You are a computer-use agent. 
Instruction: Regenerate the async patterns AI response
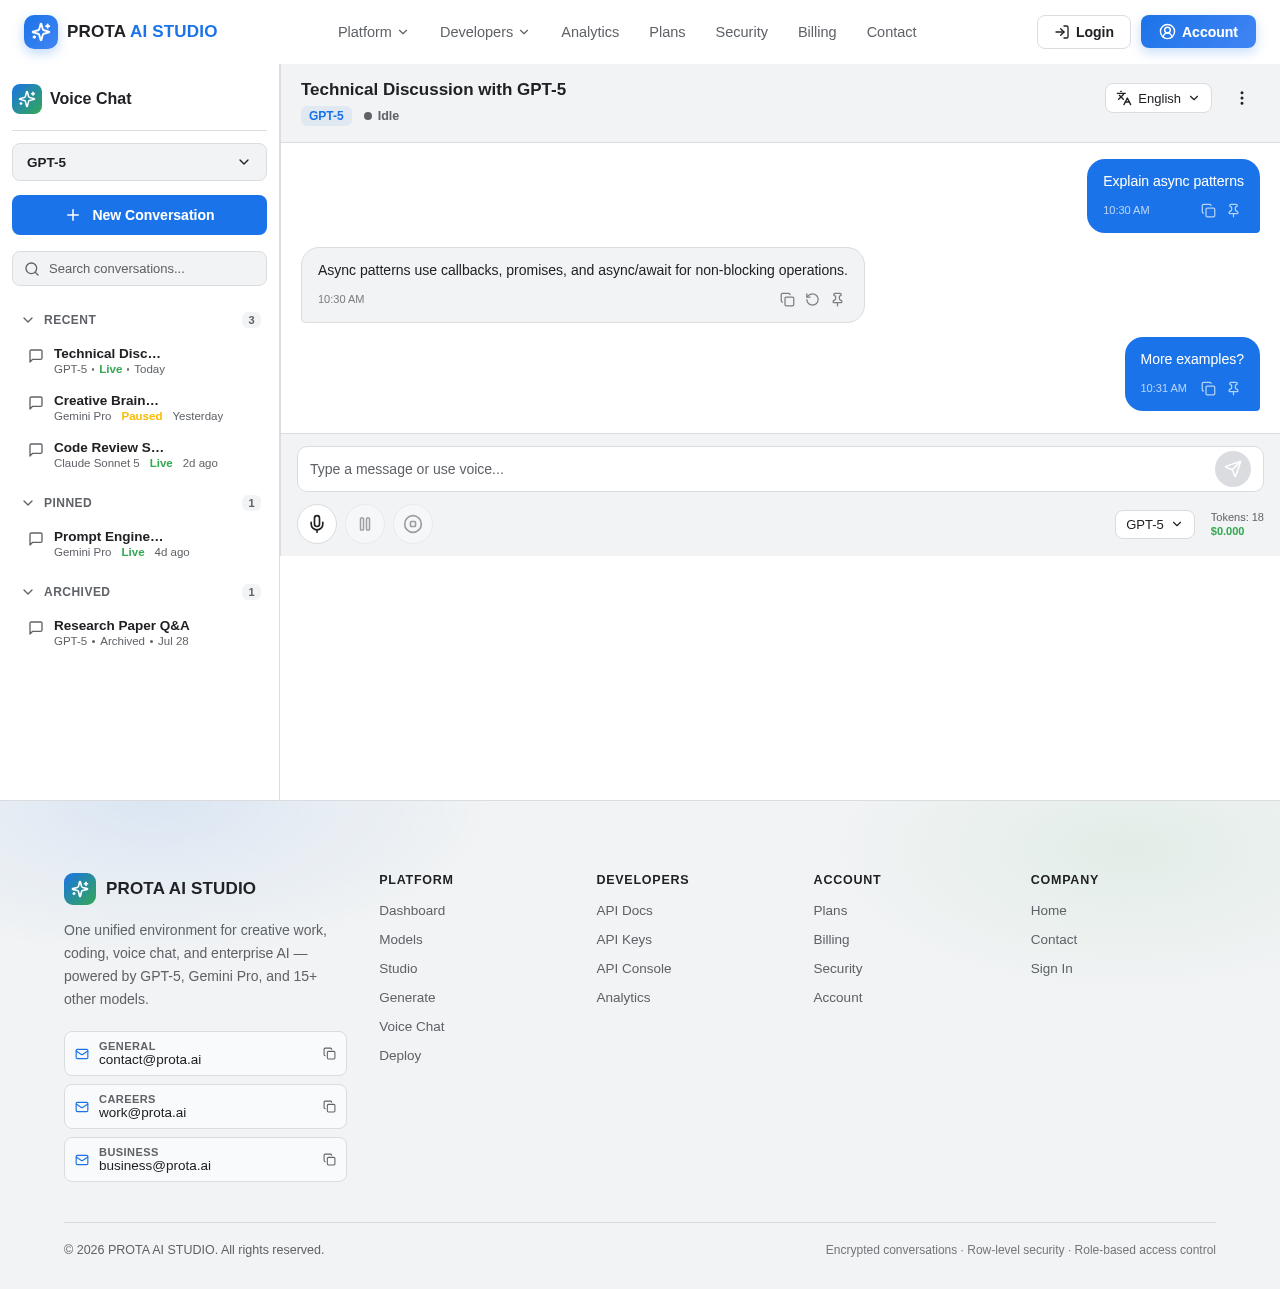point(812,300)
